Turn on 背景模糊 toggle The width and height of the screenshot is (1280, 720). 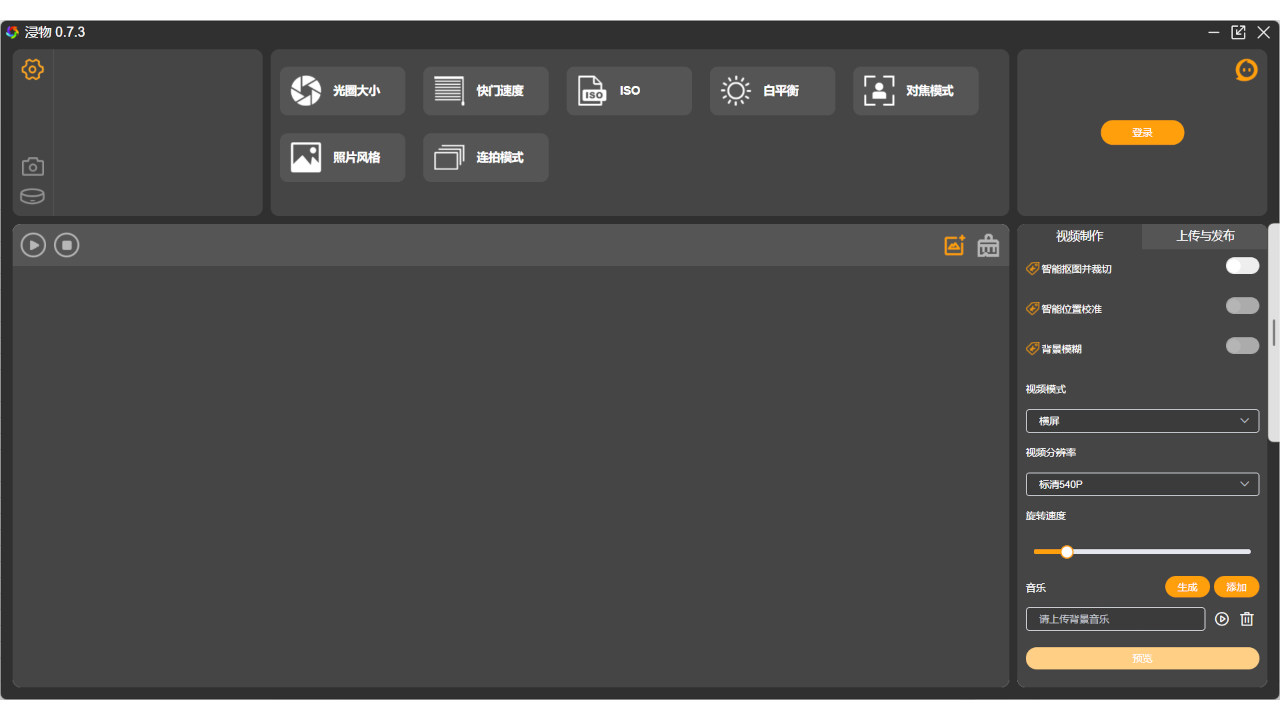(x=1242, y=346)
